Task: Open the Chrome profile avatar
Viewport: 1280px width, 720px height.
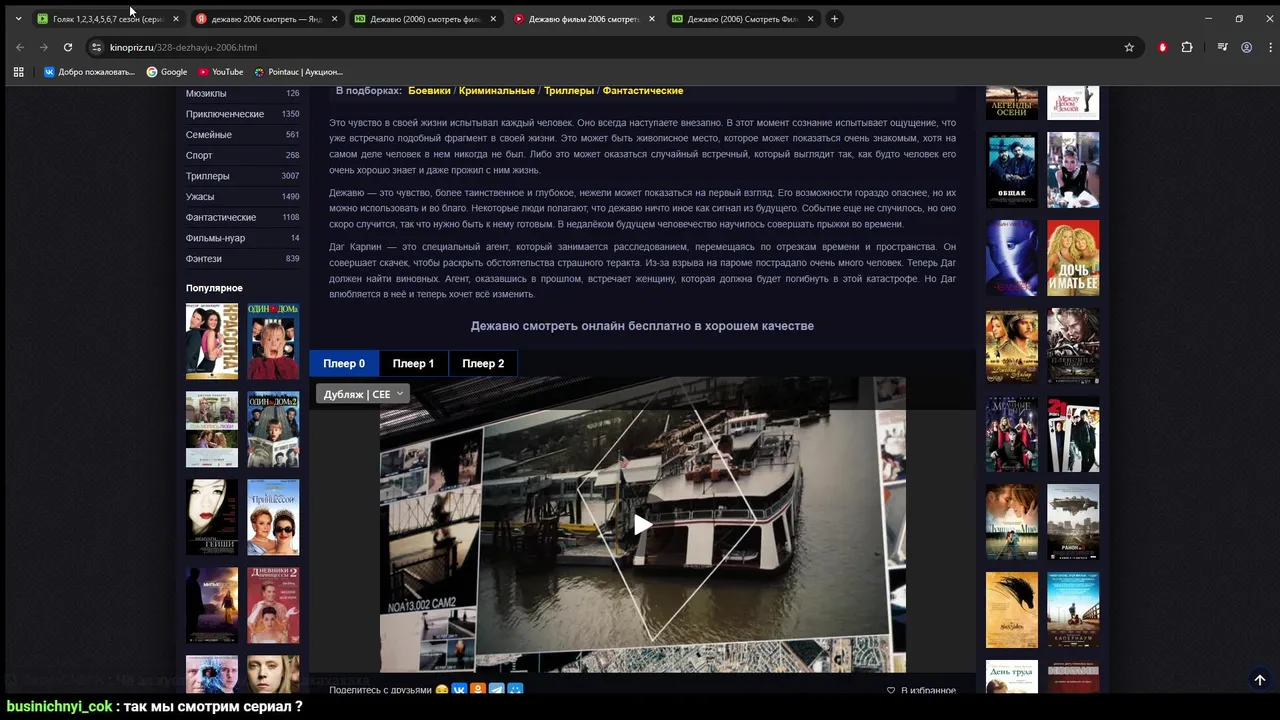Action: coord(1246,47)
